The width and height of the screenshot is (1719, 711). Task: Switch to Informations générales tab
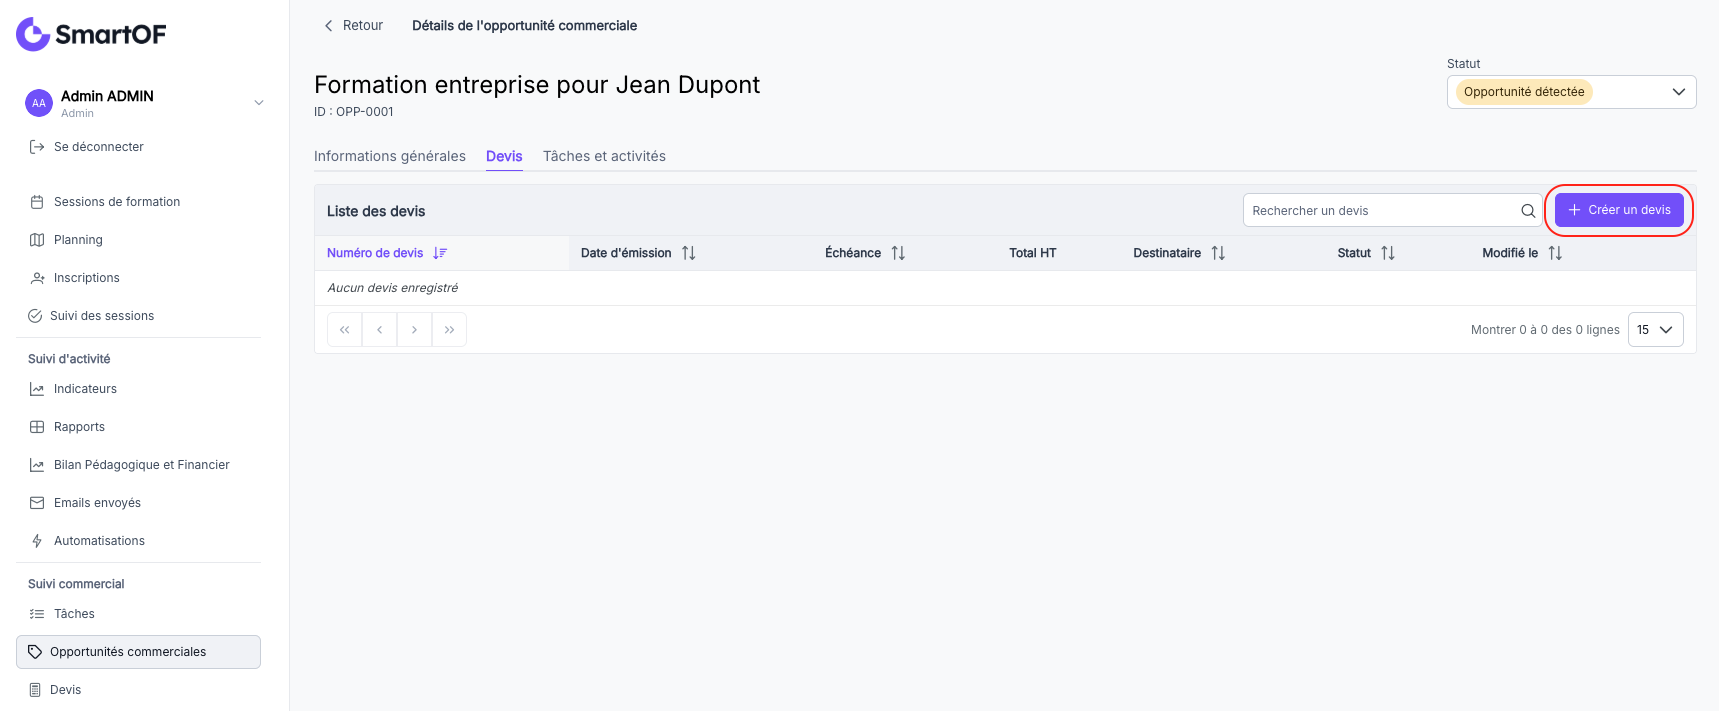tap(390, 156)
